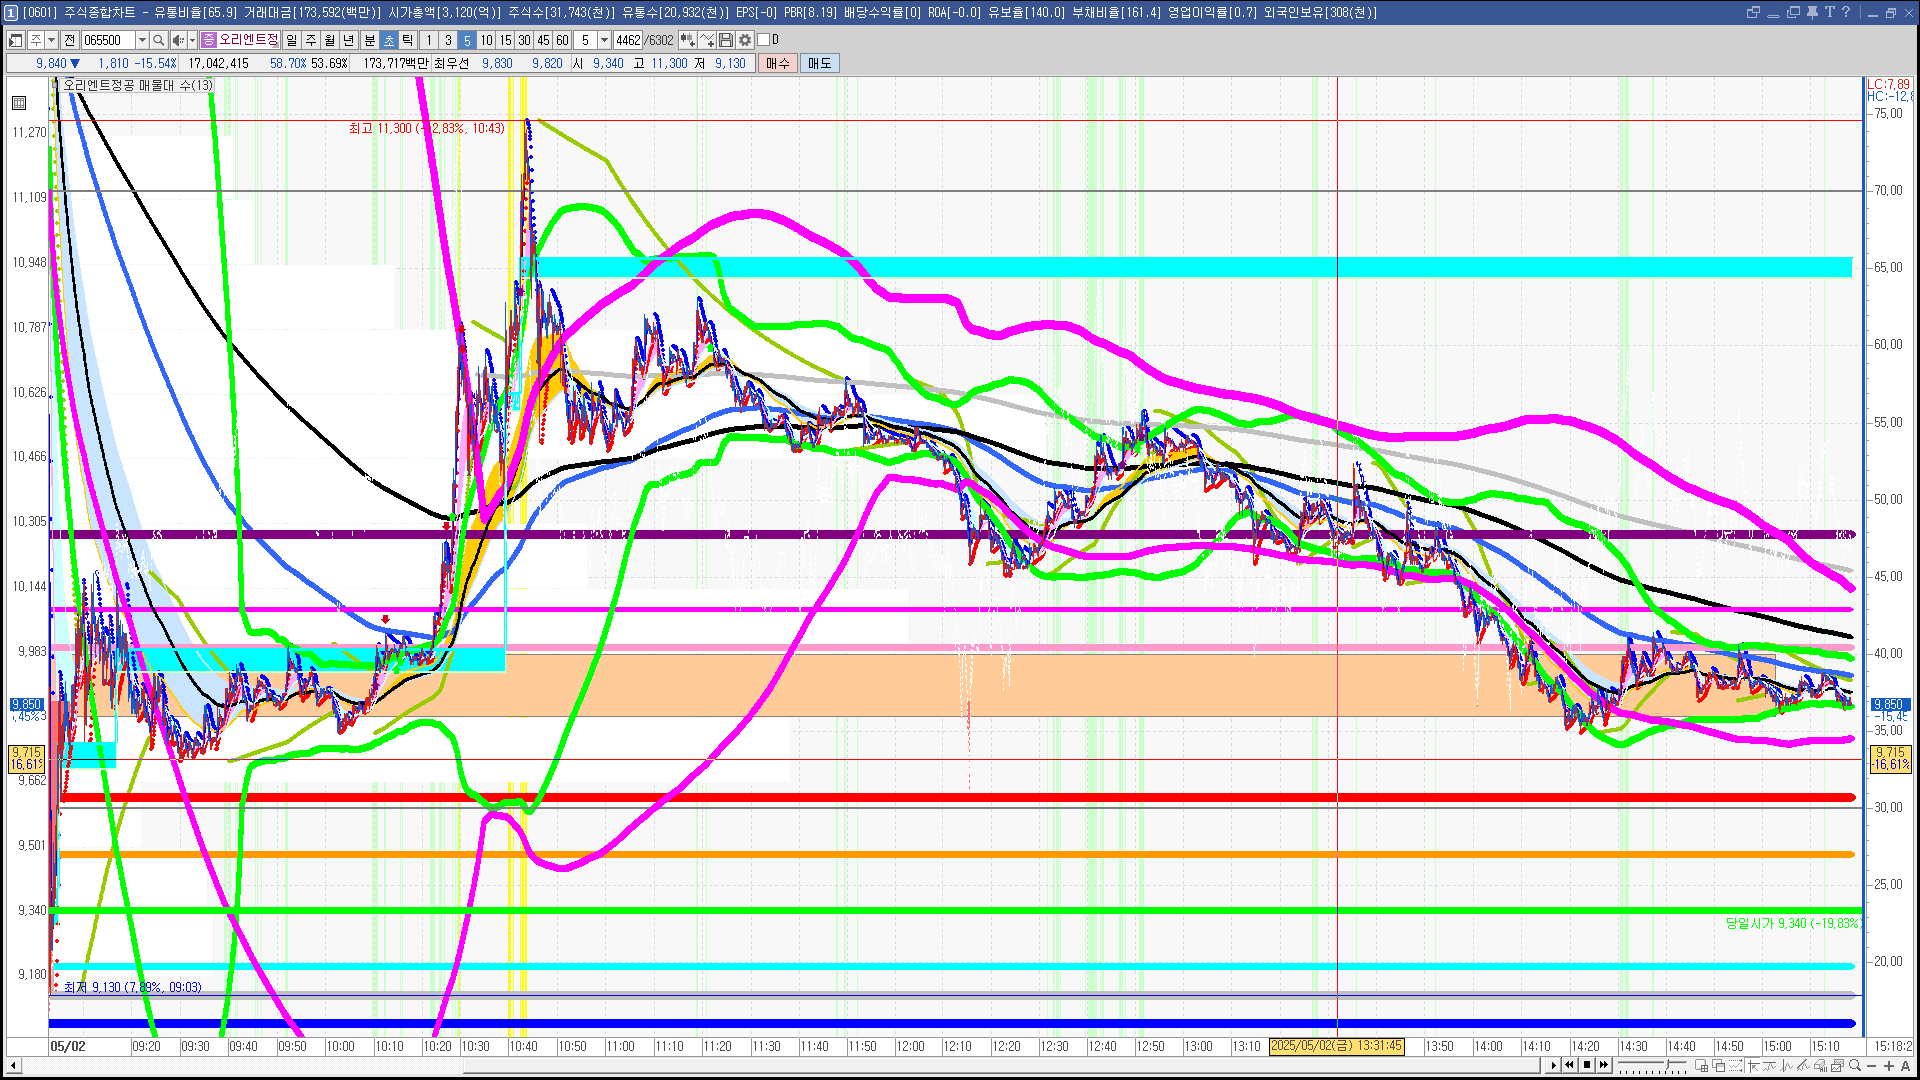Open stock code 065500 dropdown arrow

click(142, 40)
